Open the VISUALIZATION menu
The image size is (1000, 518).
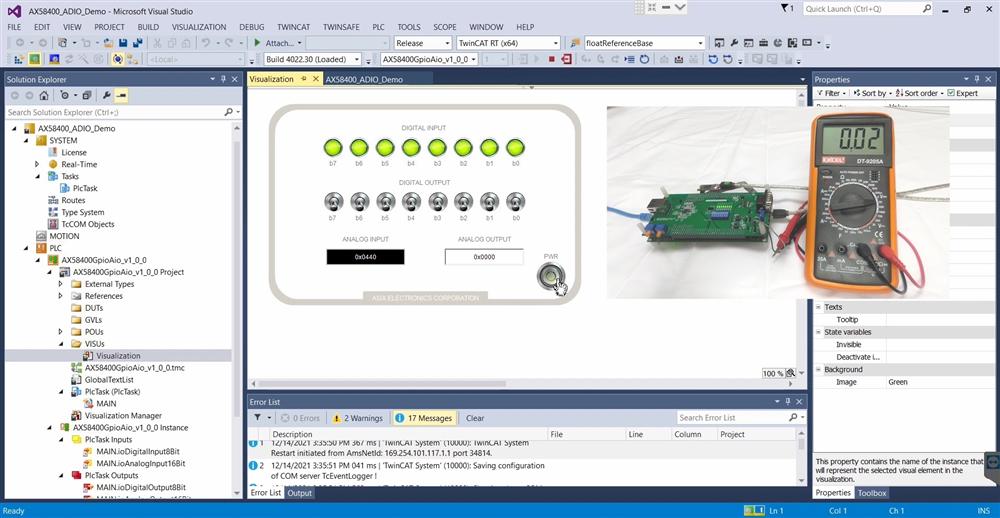point(199,27)
